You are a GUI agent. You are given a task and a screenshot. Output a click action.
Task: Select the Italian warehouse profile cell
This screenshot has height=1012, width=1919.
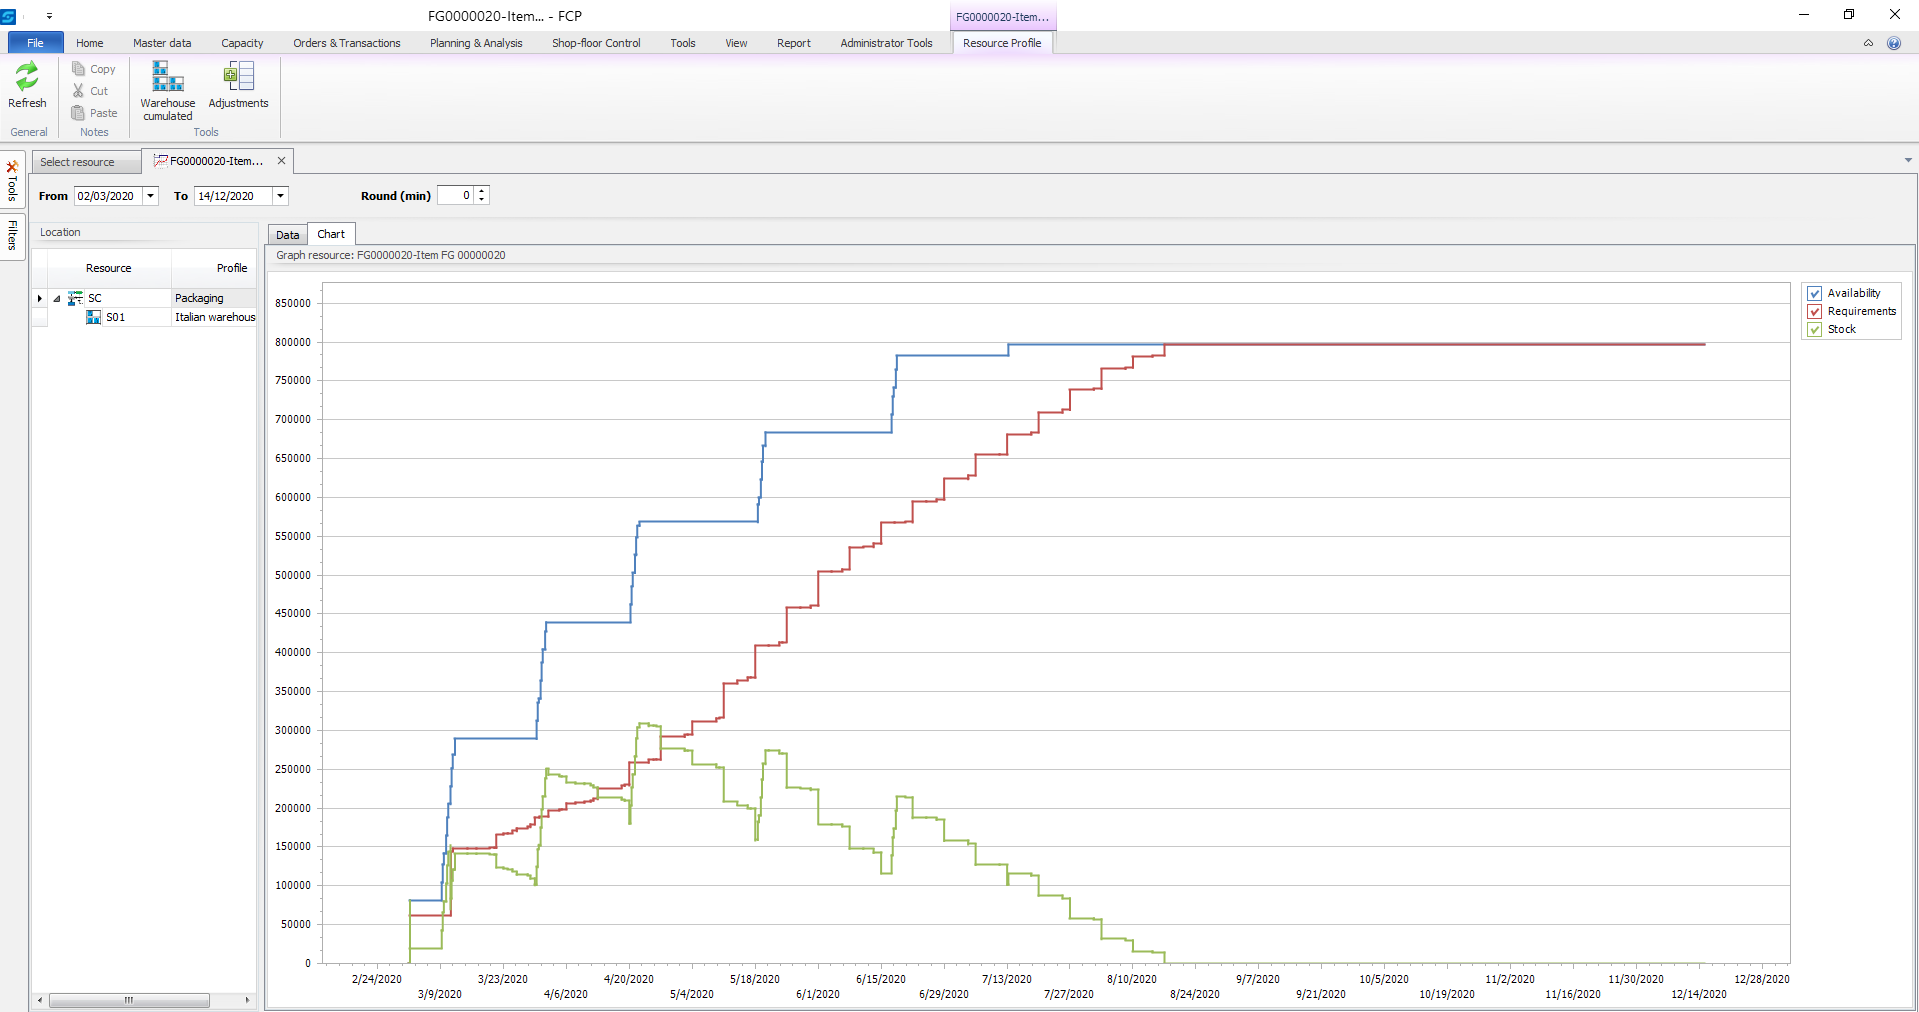pyautogui.click(x=214, y=317)
